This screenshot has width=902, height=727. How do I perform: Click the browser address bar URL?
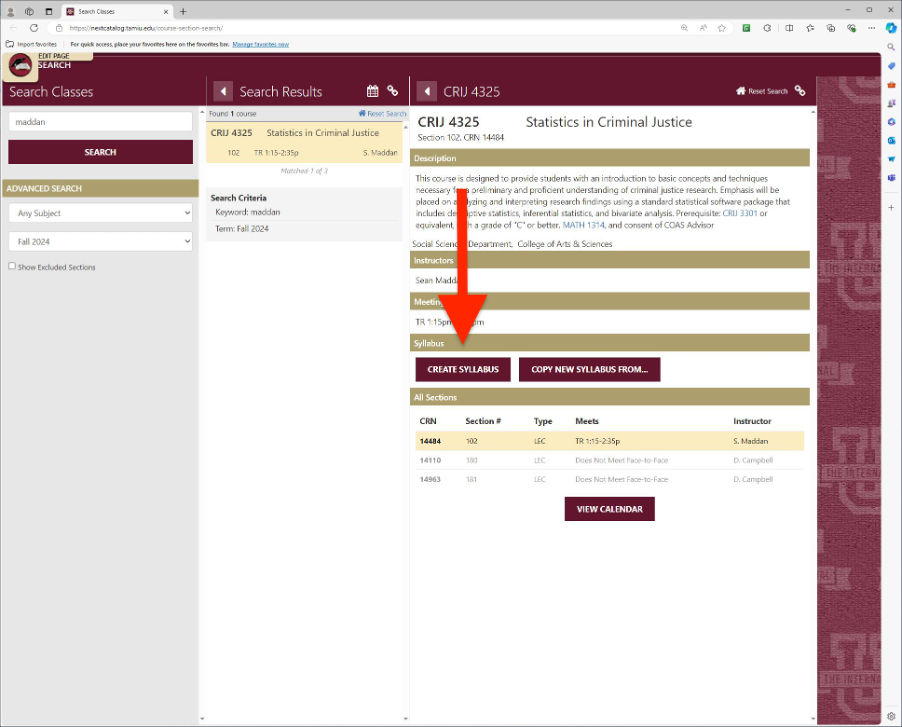(x=146, y=28)
